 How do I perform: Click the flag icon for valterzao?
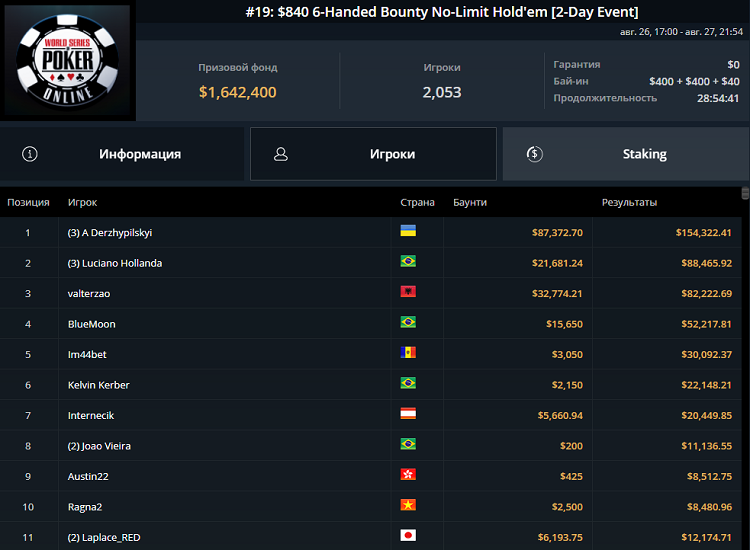(x=408, y=292)
